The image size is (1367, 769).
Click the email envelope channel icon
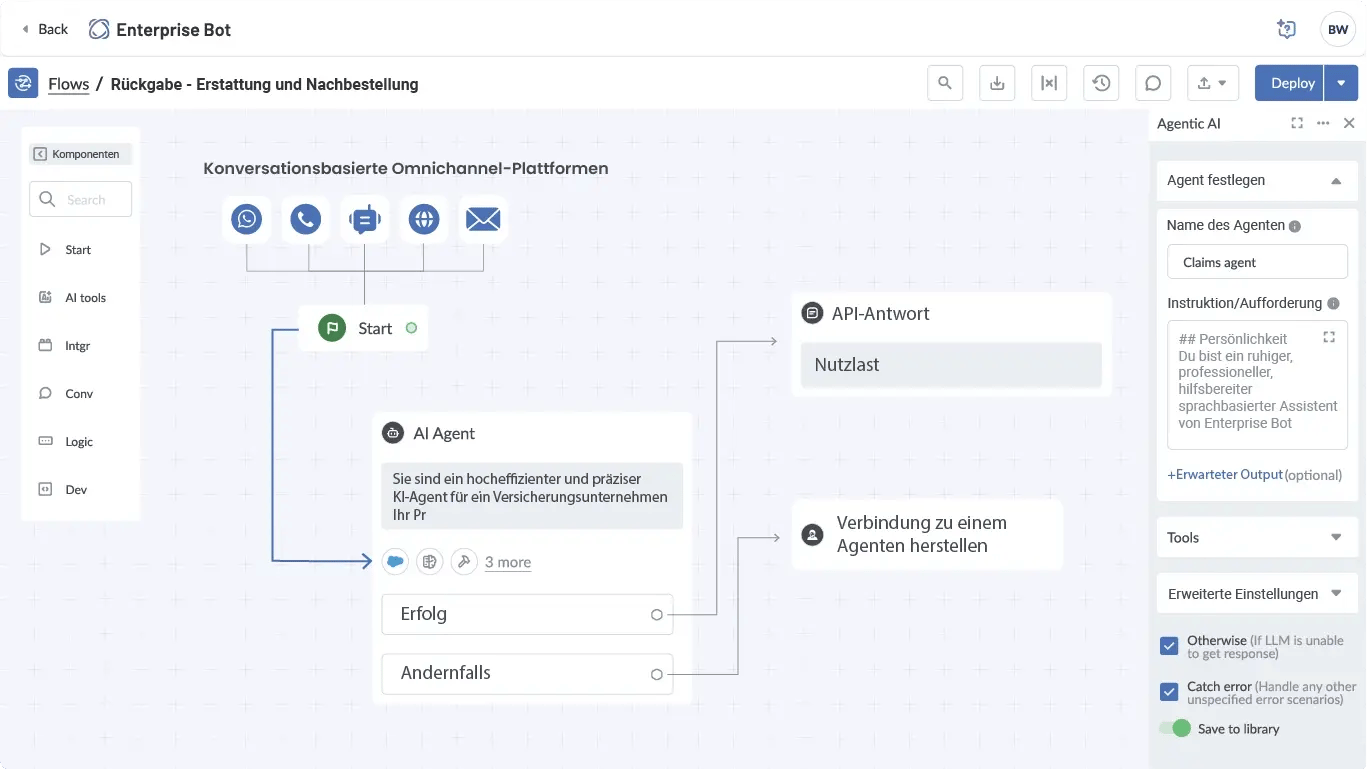pyautogui.click(x=483, y=219)
